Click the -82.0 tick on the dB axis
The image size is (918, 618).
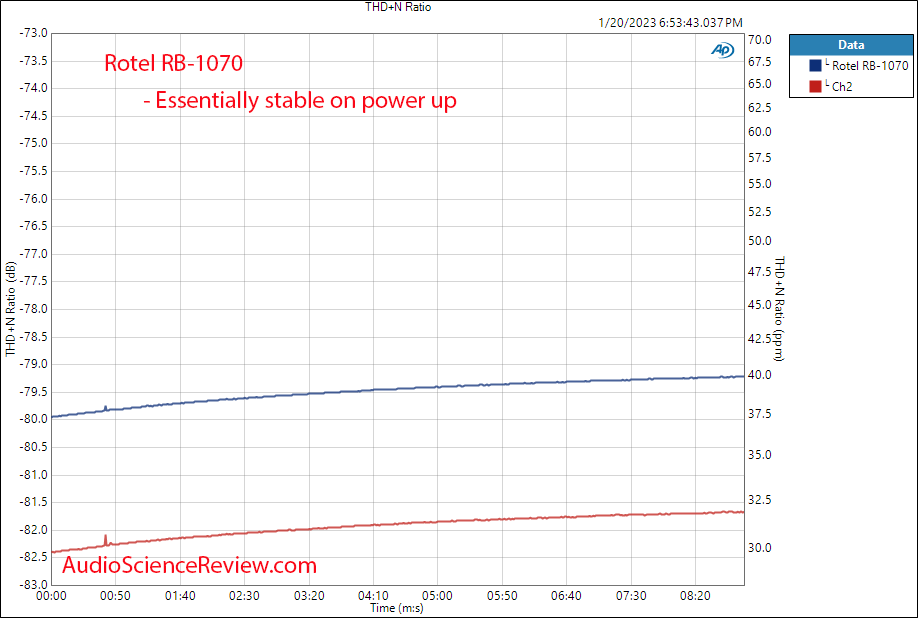(x=35, y=530)
